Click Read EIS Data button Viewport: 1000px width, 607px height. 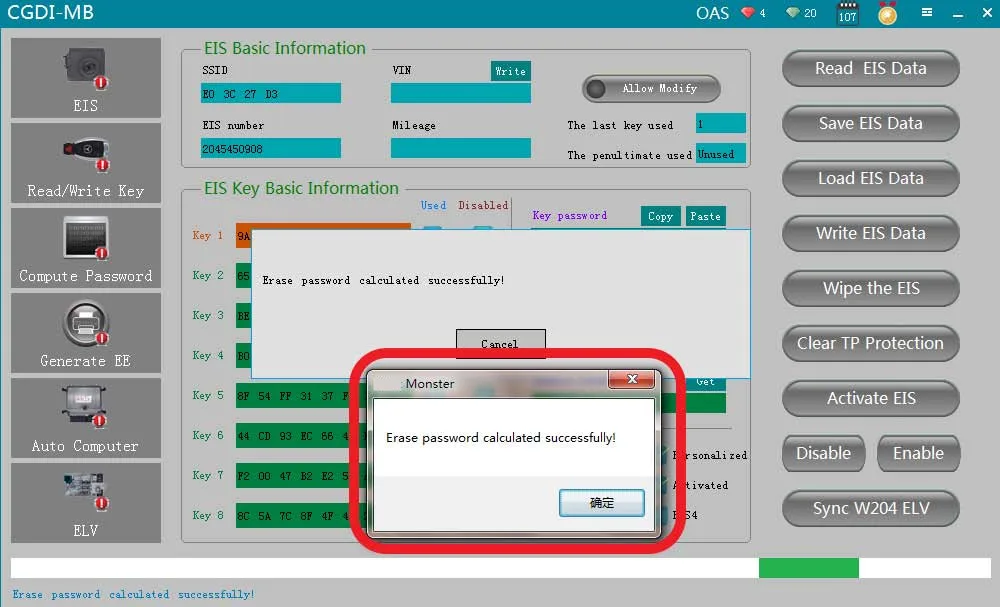tap(871, 68)
